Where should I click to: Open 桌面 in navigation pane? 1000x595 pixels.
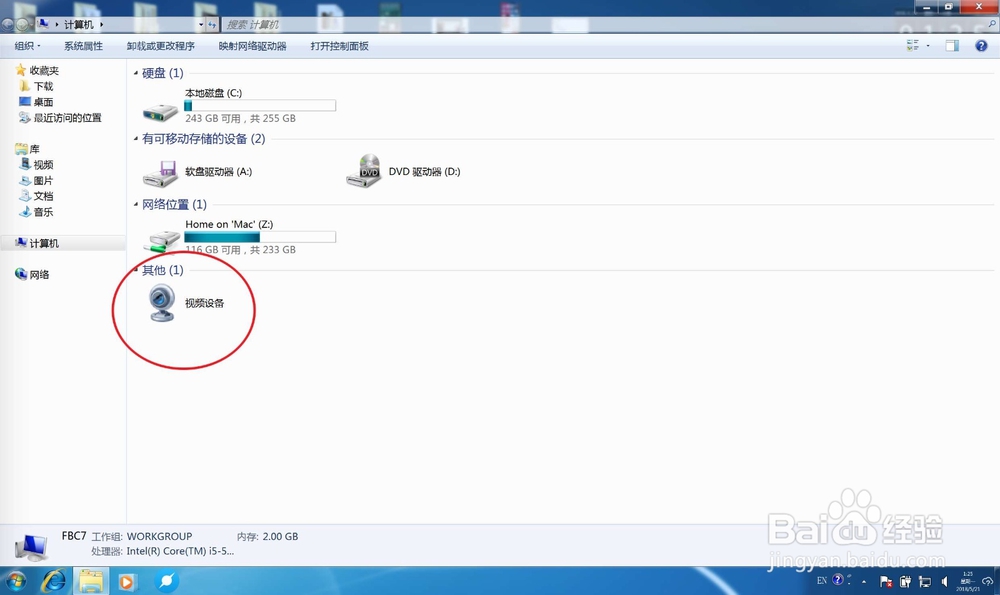click(36, 102)
